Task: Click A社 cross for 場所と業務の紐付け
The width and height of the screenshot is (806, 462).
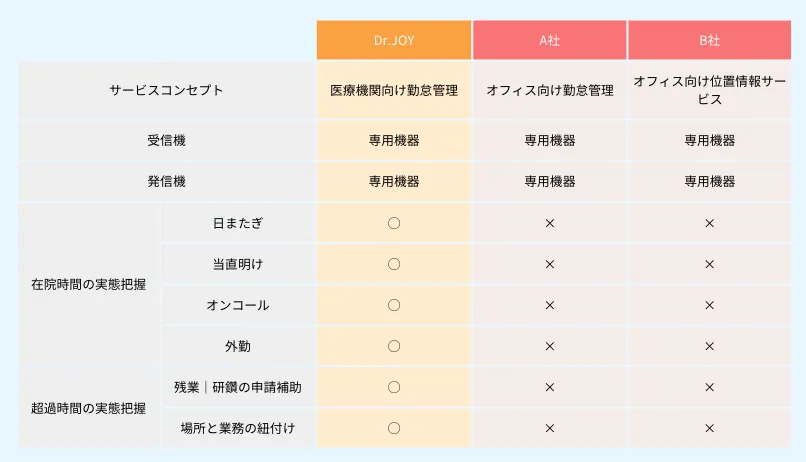Action: coord(549,428)
